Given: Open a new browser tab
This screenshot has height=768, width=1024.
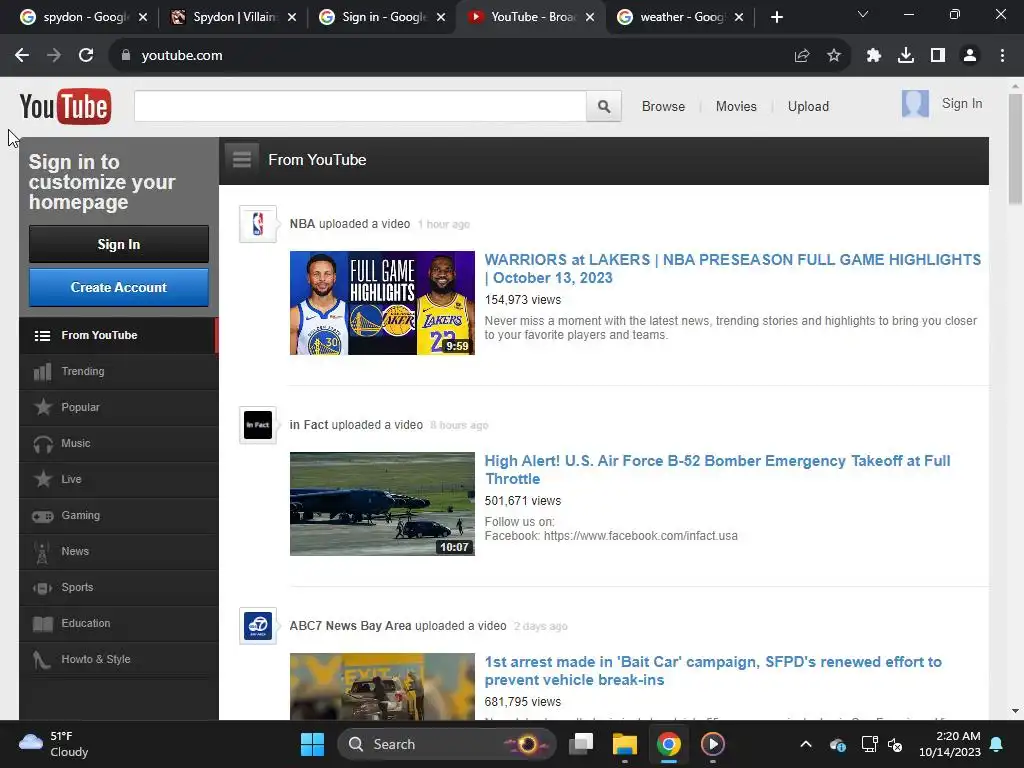Looking at the screenshot, I should click(x=776, y=17).
